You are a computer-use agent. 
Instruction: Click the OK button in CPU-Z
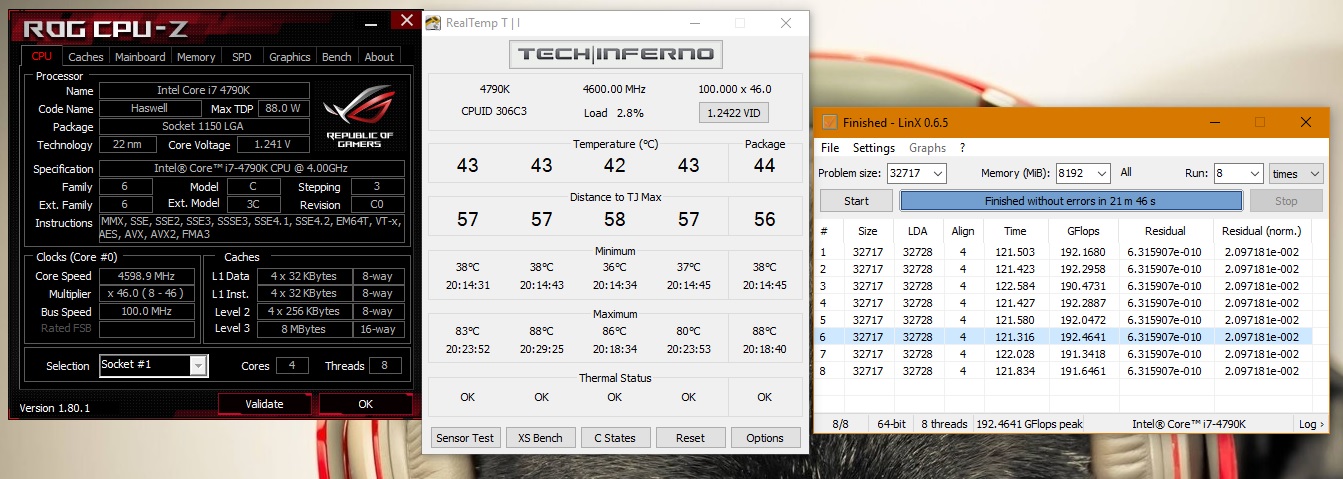366,404
